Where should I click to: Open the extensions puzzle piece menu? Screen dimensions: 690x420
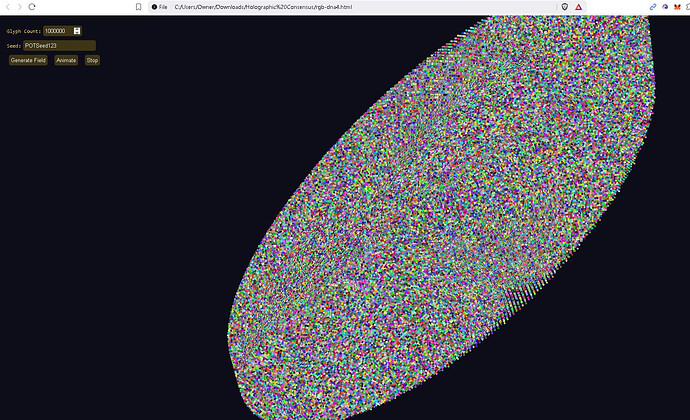[x=686, y=7]
